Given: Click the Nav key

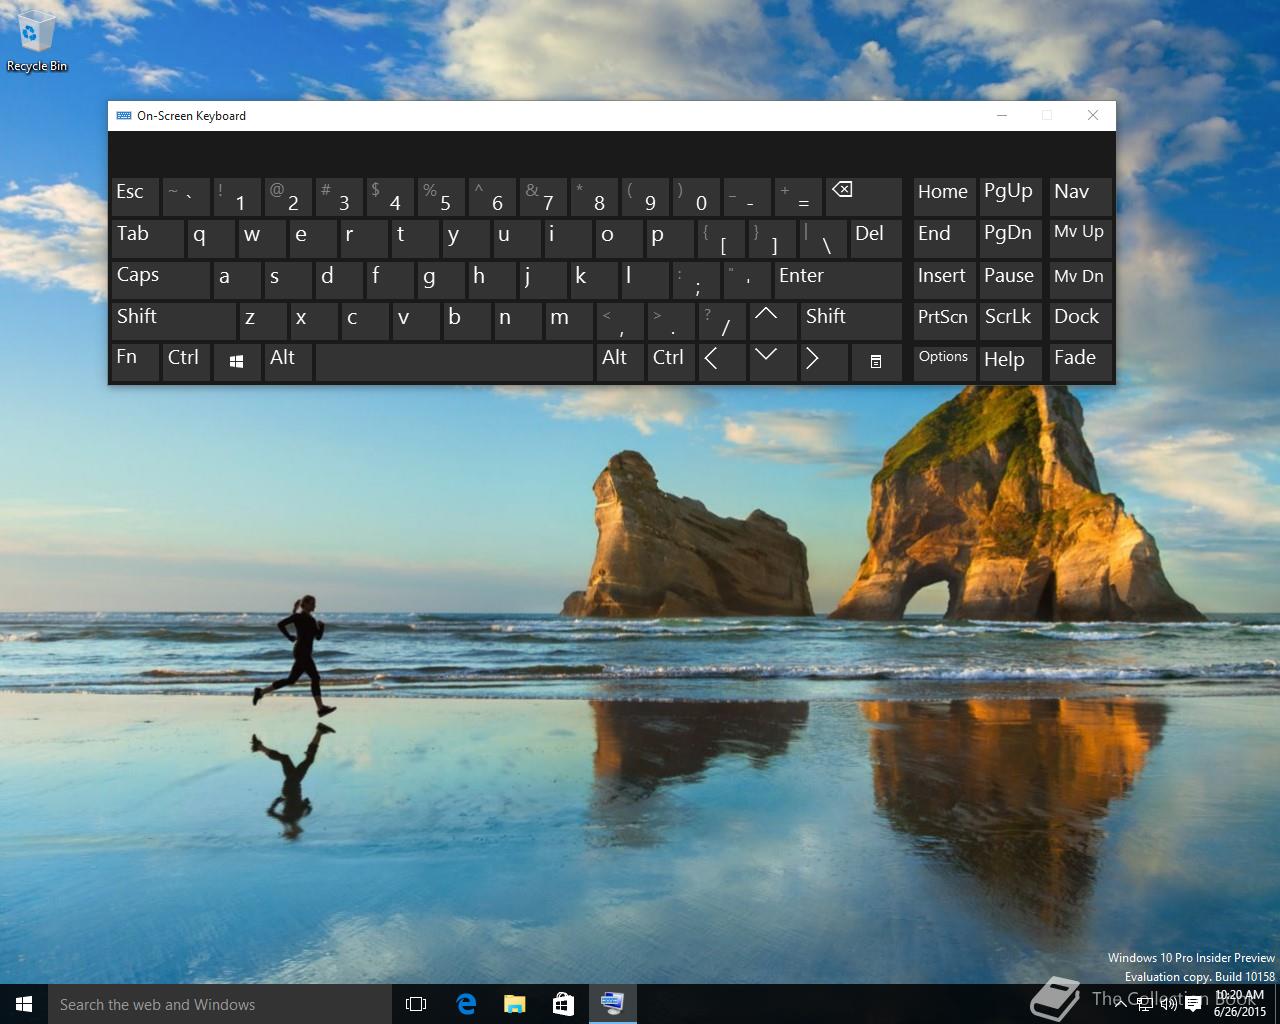Looking at the screenshot, I should click(1080, 197).
